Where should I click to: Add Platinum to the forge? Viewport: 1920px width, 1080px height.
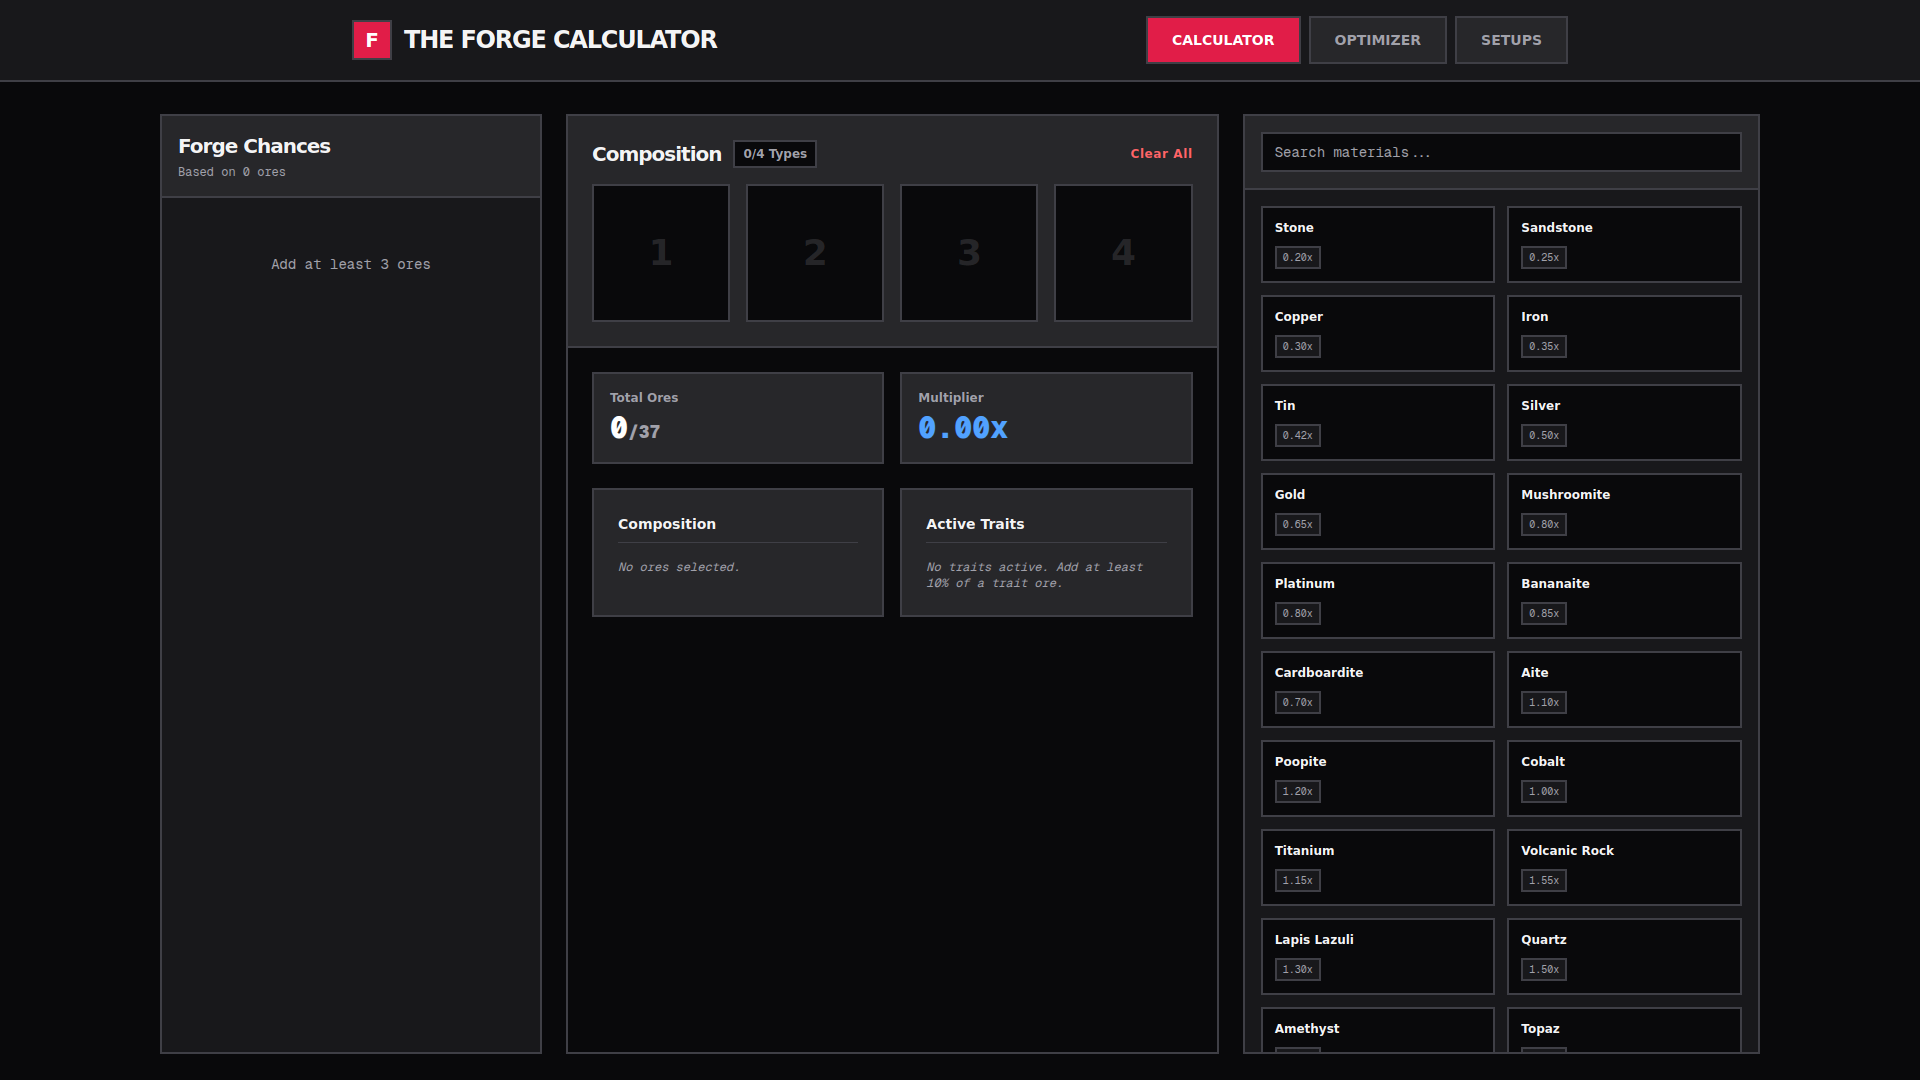(x=1377, y=600)
